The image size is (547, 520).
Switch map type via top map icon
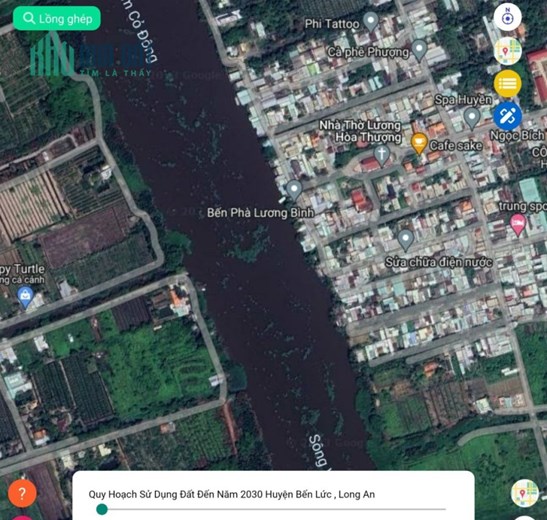[508, 51]
